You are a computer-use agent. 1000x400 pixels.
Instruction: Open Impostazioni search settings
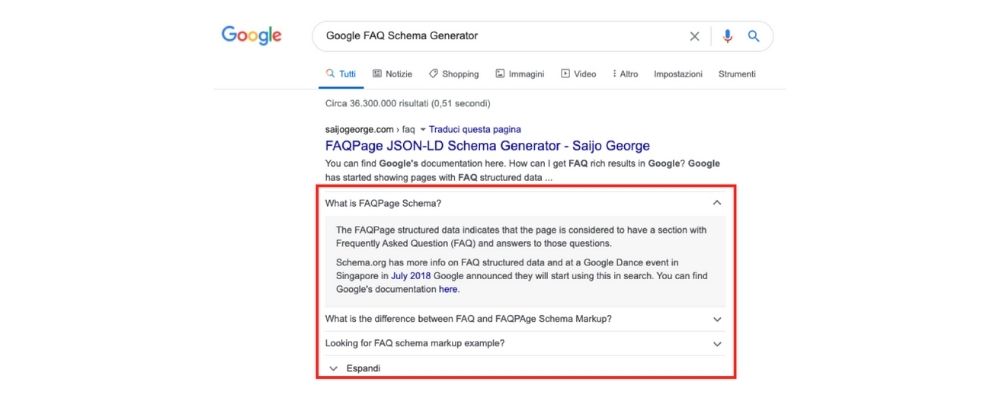678,74
